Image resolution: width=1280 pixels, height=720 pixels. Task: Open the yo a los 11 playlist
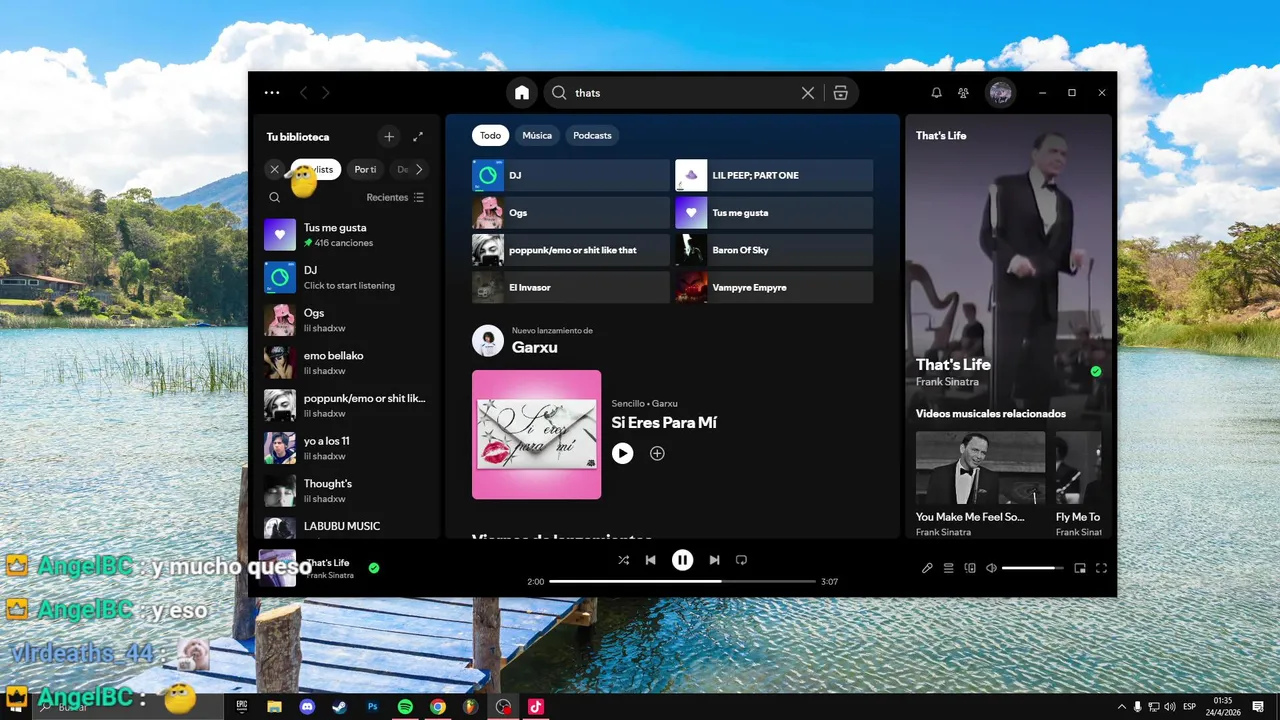point(345,448)
